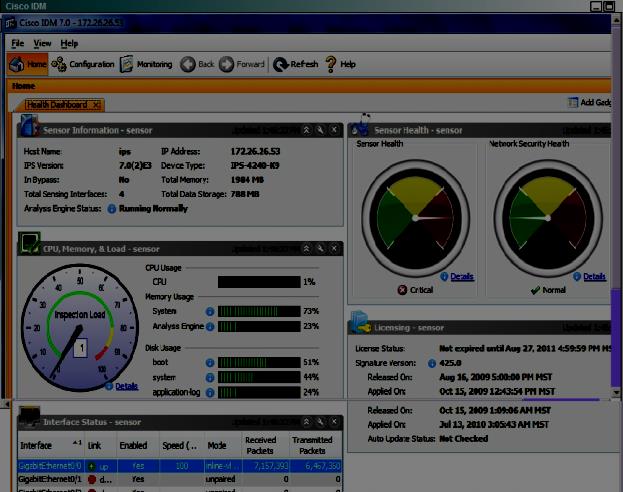Click the horizontal scrollbar left arrow
This screenshot has width=623, height=492.
pyautogui.click(x=7, y=404)
